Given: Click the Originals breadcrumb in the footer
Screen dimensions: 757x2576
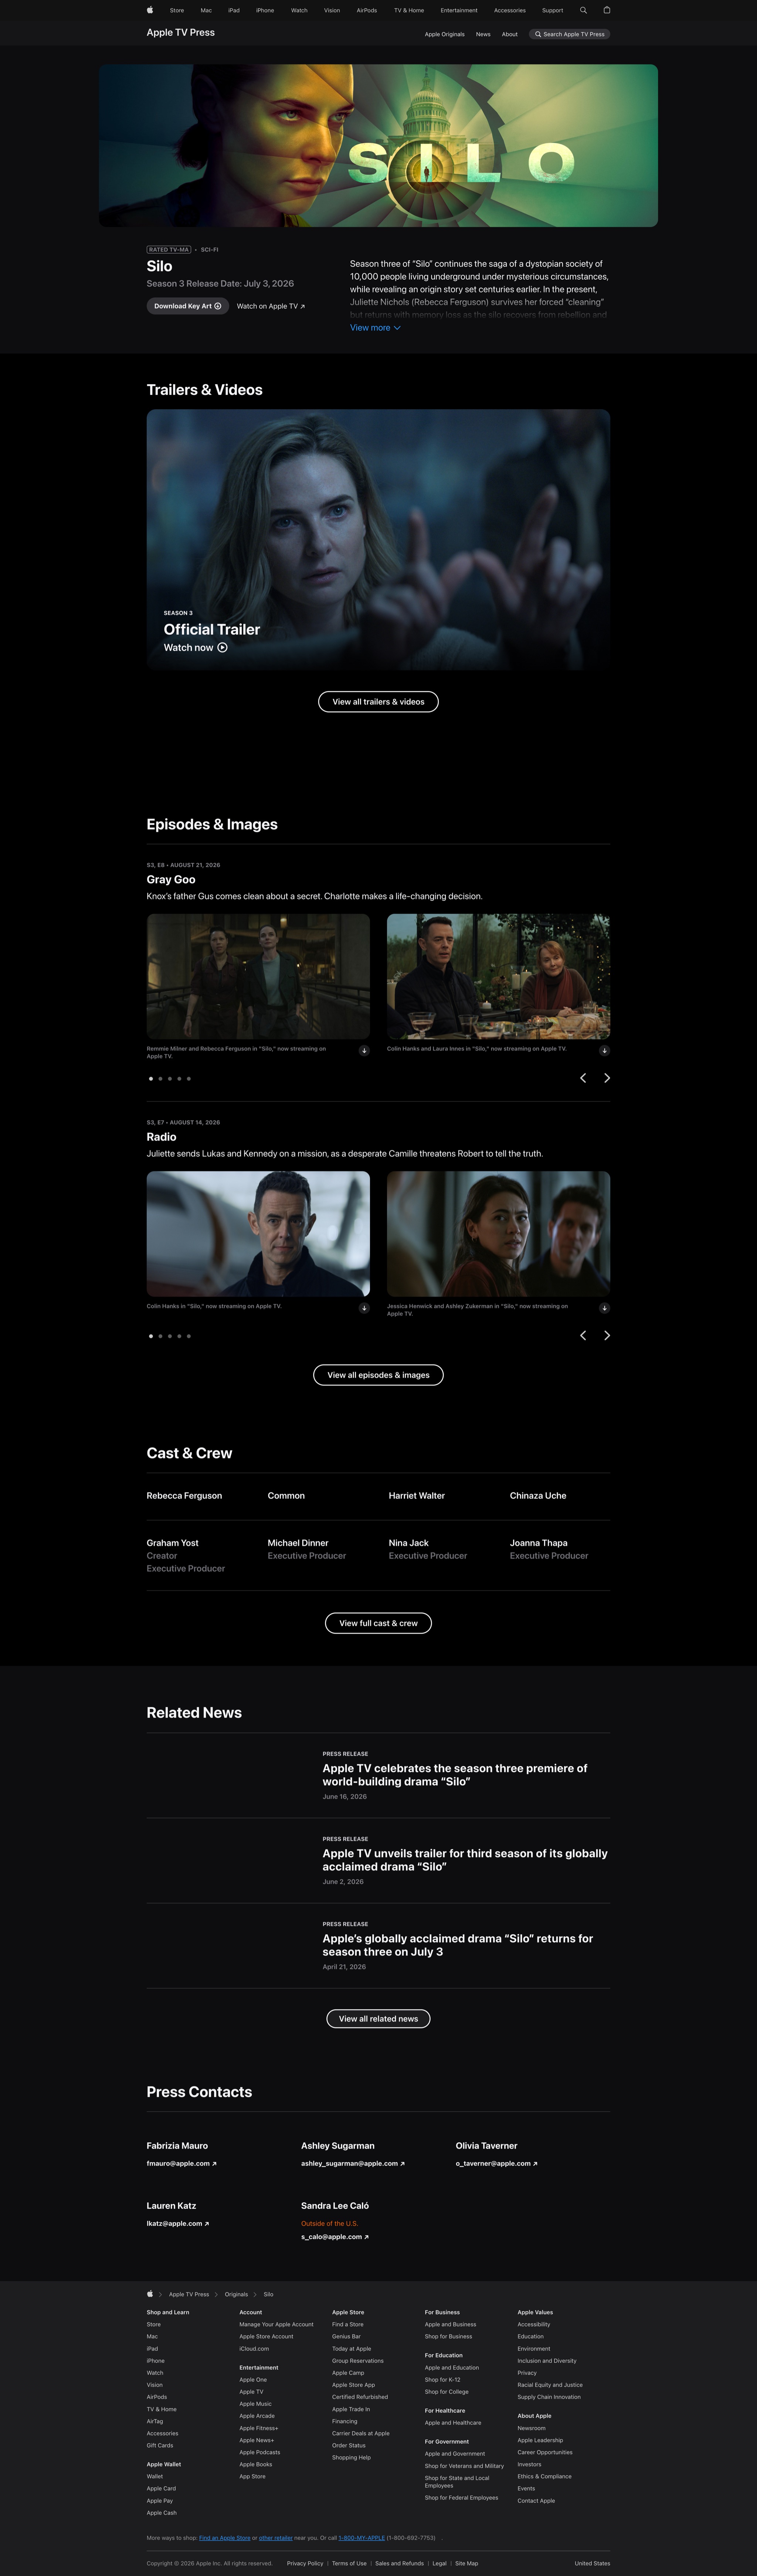Looking at the screenshot, I should 236,2294.
